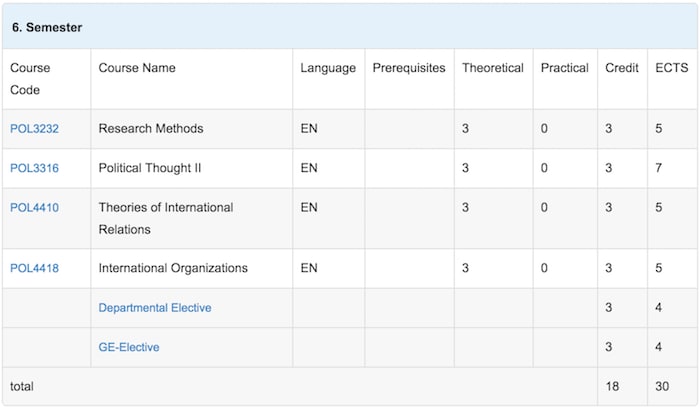Viewport: 700px width, 408px height.
Task: Click the total ECTS value 30
Action: pyautogui.click(x=662, y=385)
